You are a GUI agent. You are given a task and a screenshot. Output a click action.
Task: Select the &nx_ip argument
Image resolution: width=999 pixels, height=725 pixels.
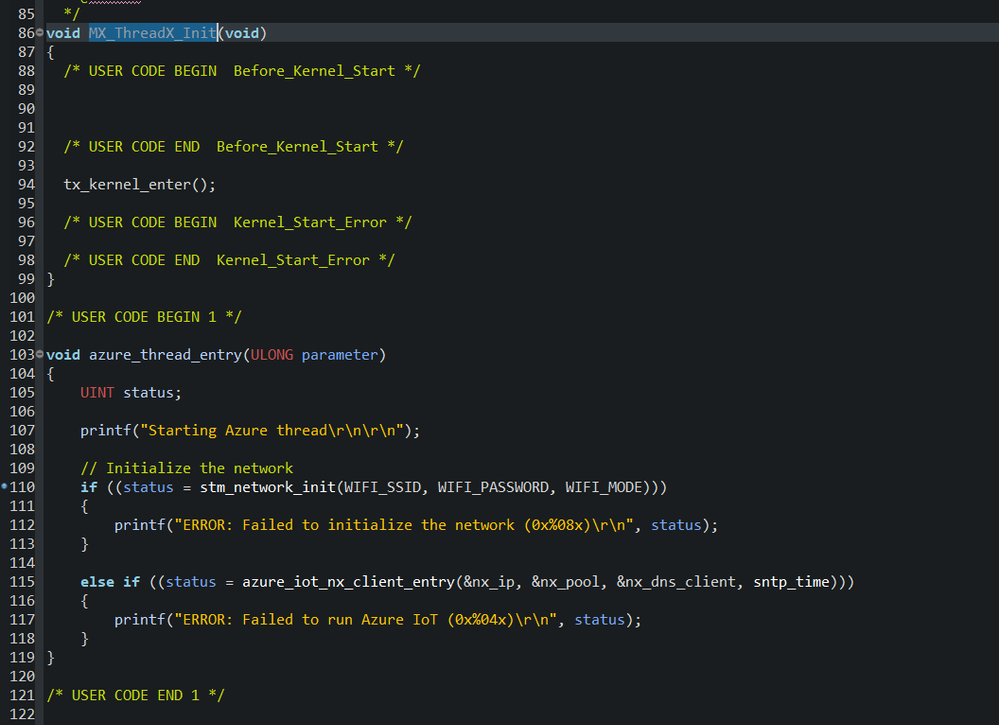489,582
